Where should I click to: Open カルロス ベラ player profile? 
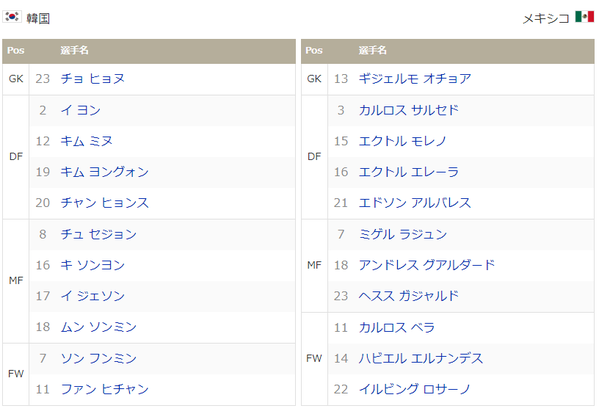[x=397, y=327]
